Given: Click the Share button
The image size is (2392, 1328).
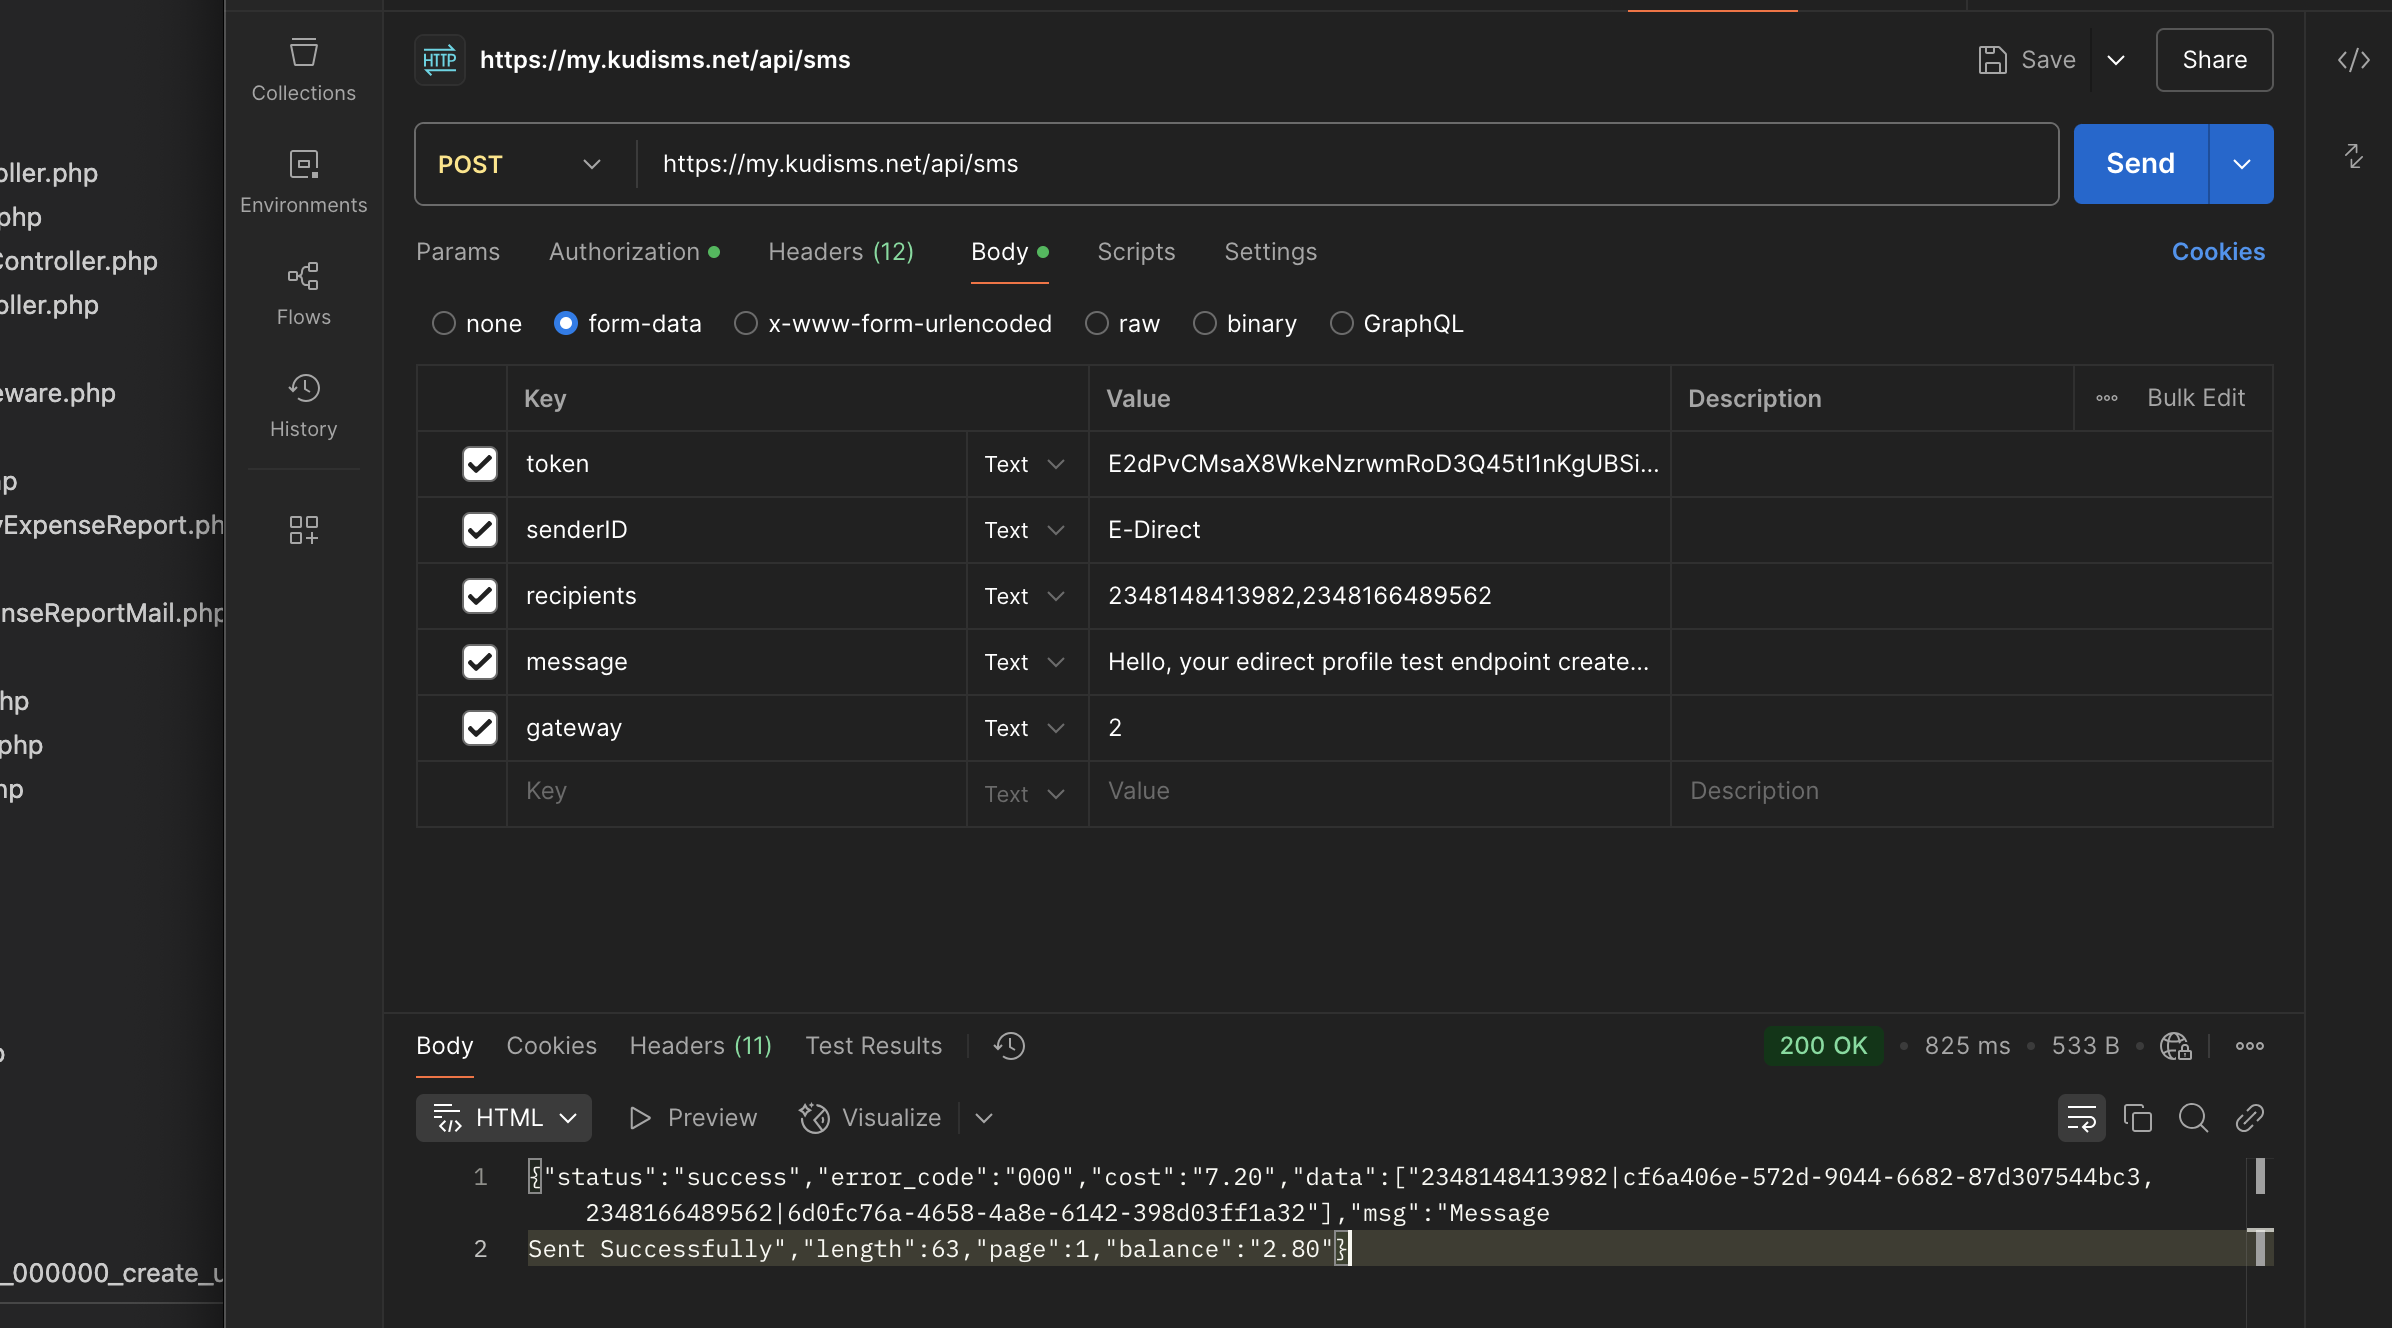Looking at the screenshot, I should [x=2214, y=60].
